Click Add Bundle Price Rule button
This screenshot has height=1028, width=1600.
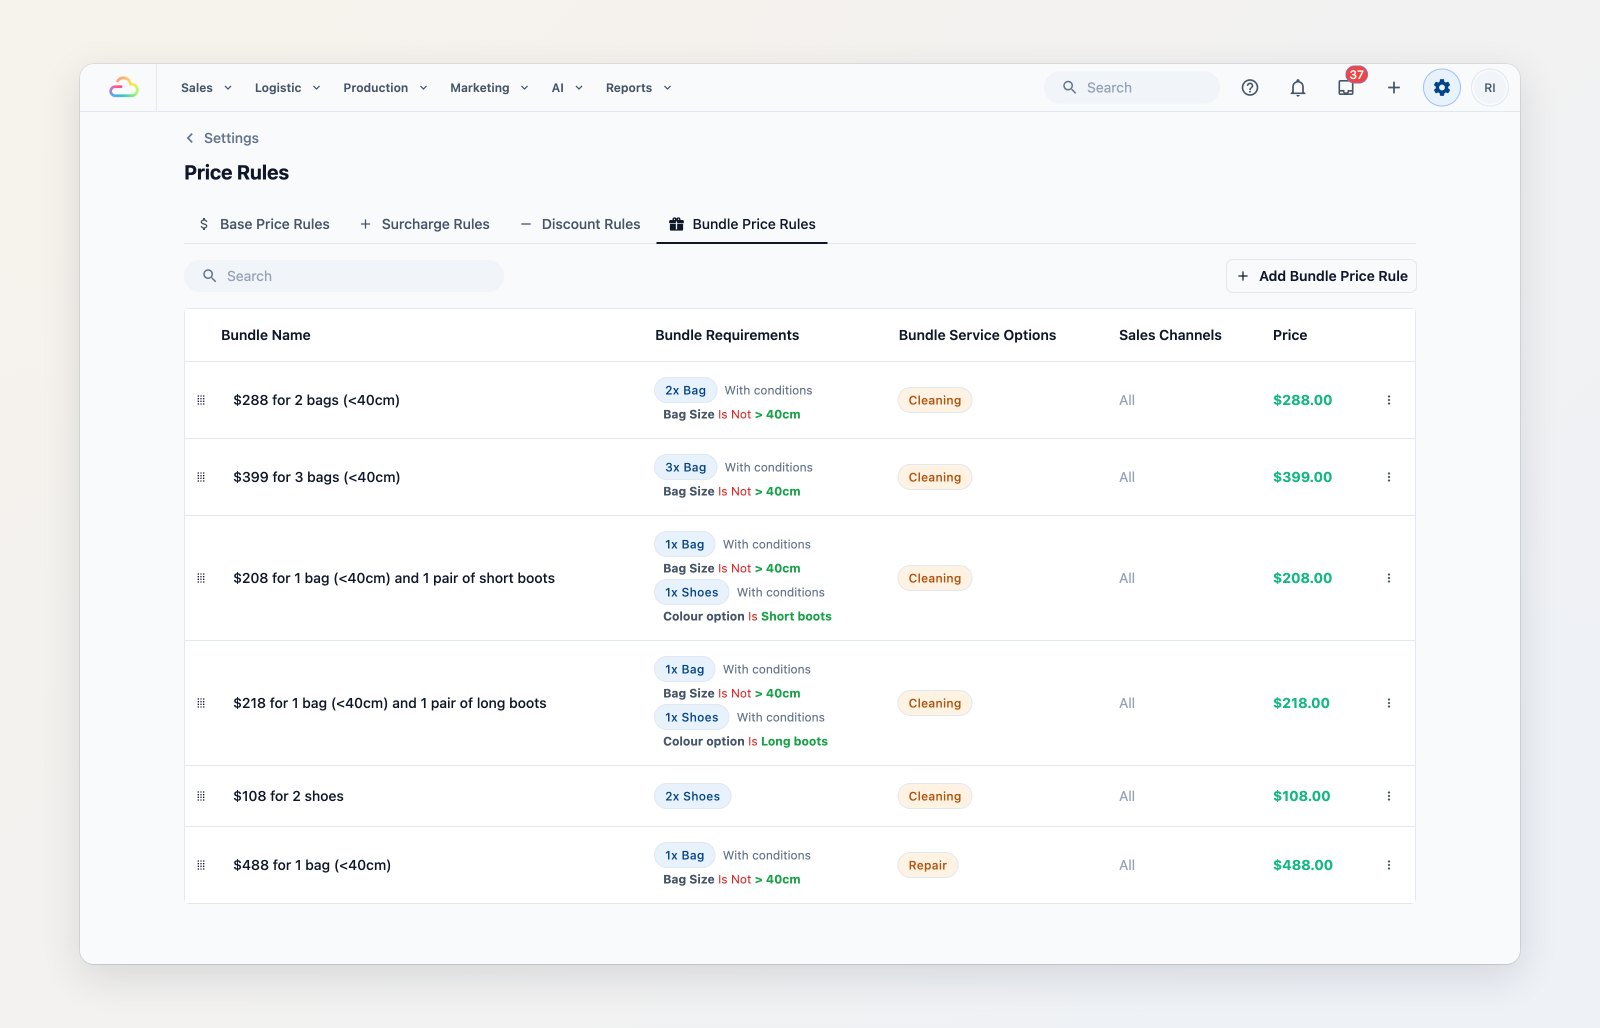[x=1321, y=276]
